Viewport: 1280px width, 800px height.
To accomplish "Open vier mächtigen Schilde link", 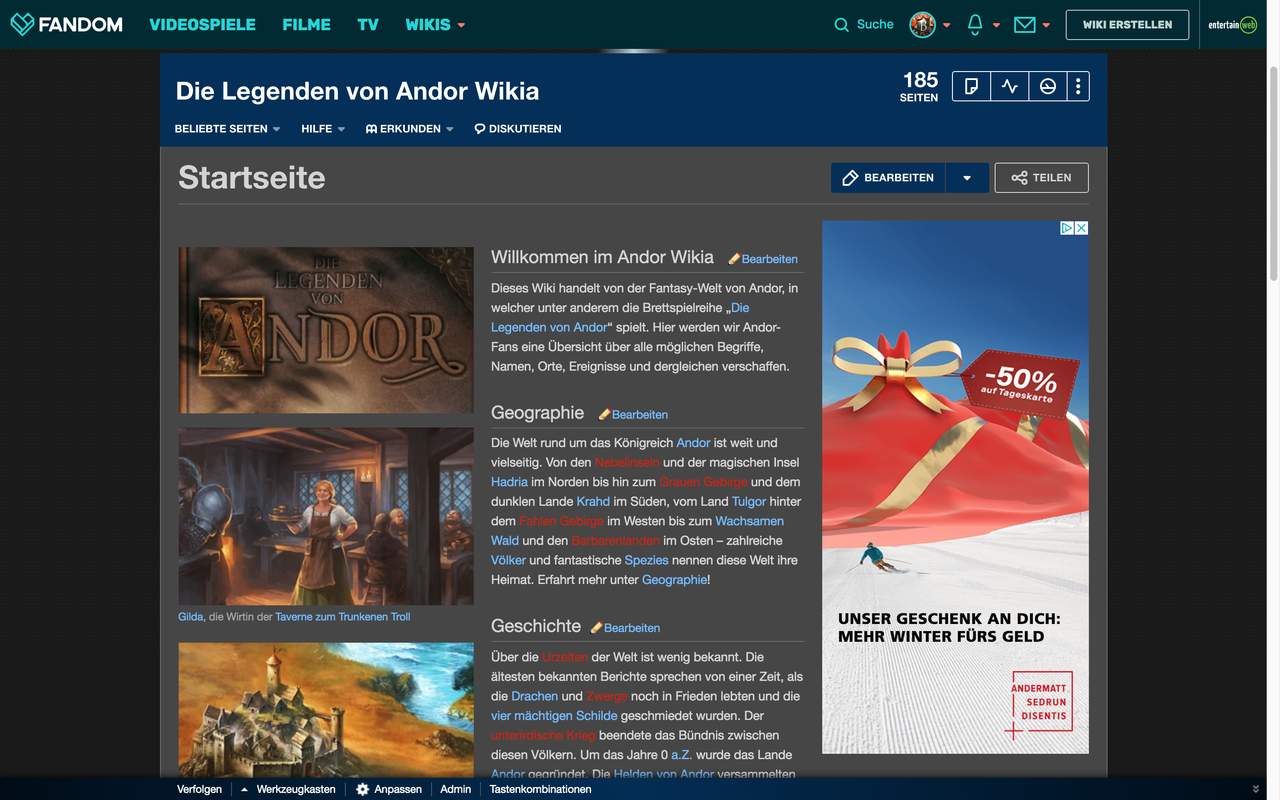I will pos(554,716).
